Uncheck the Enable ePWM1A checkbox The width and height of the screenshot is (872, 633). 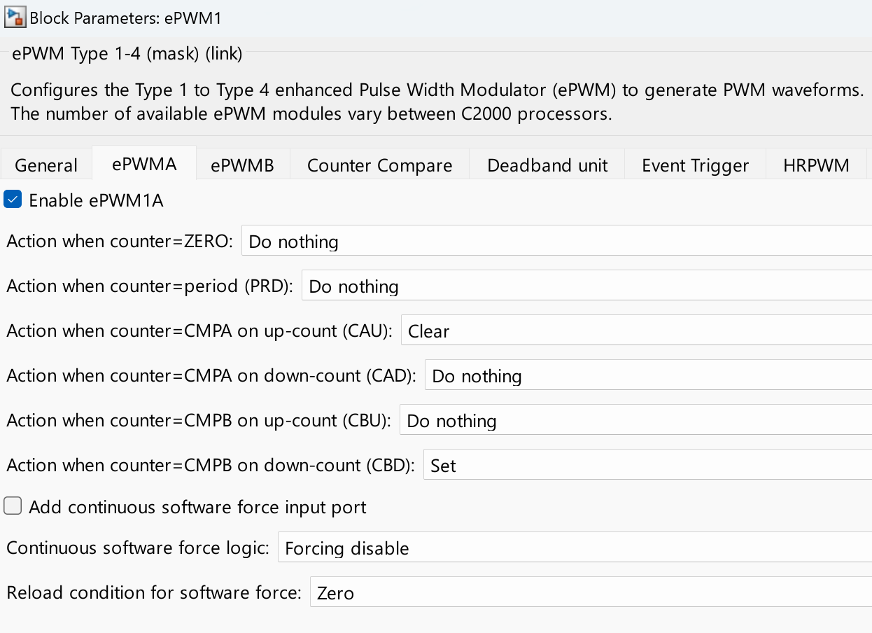tap(13, 200)
